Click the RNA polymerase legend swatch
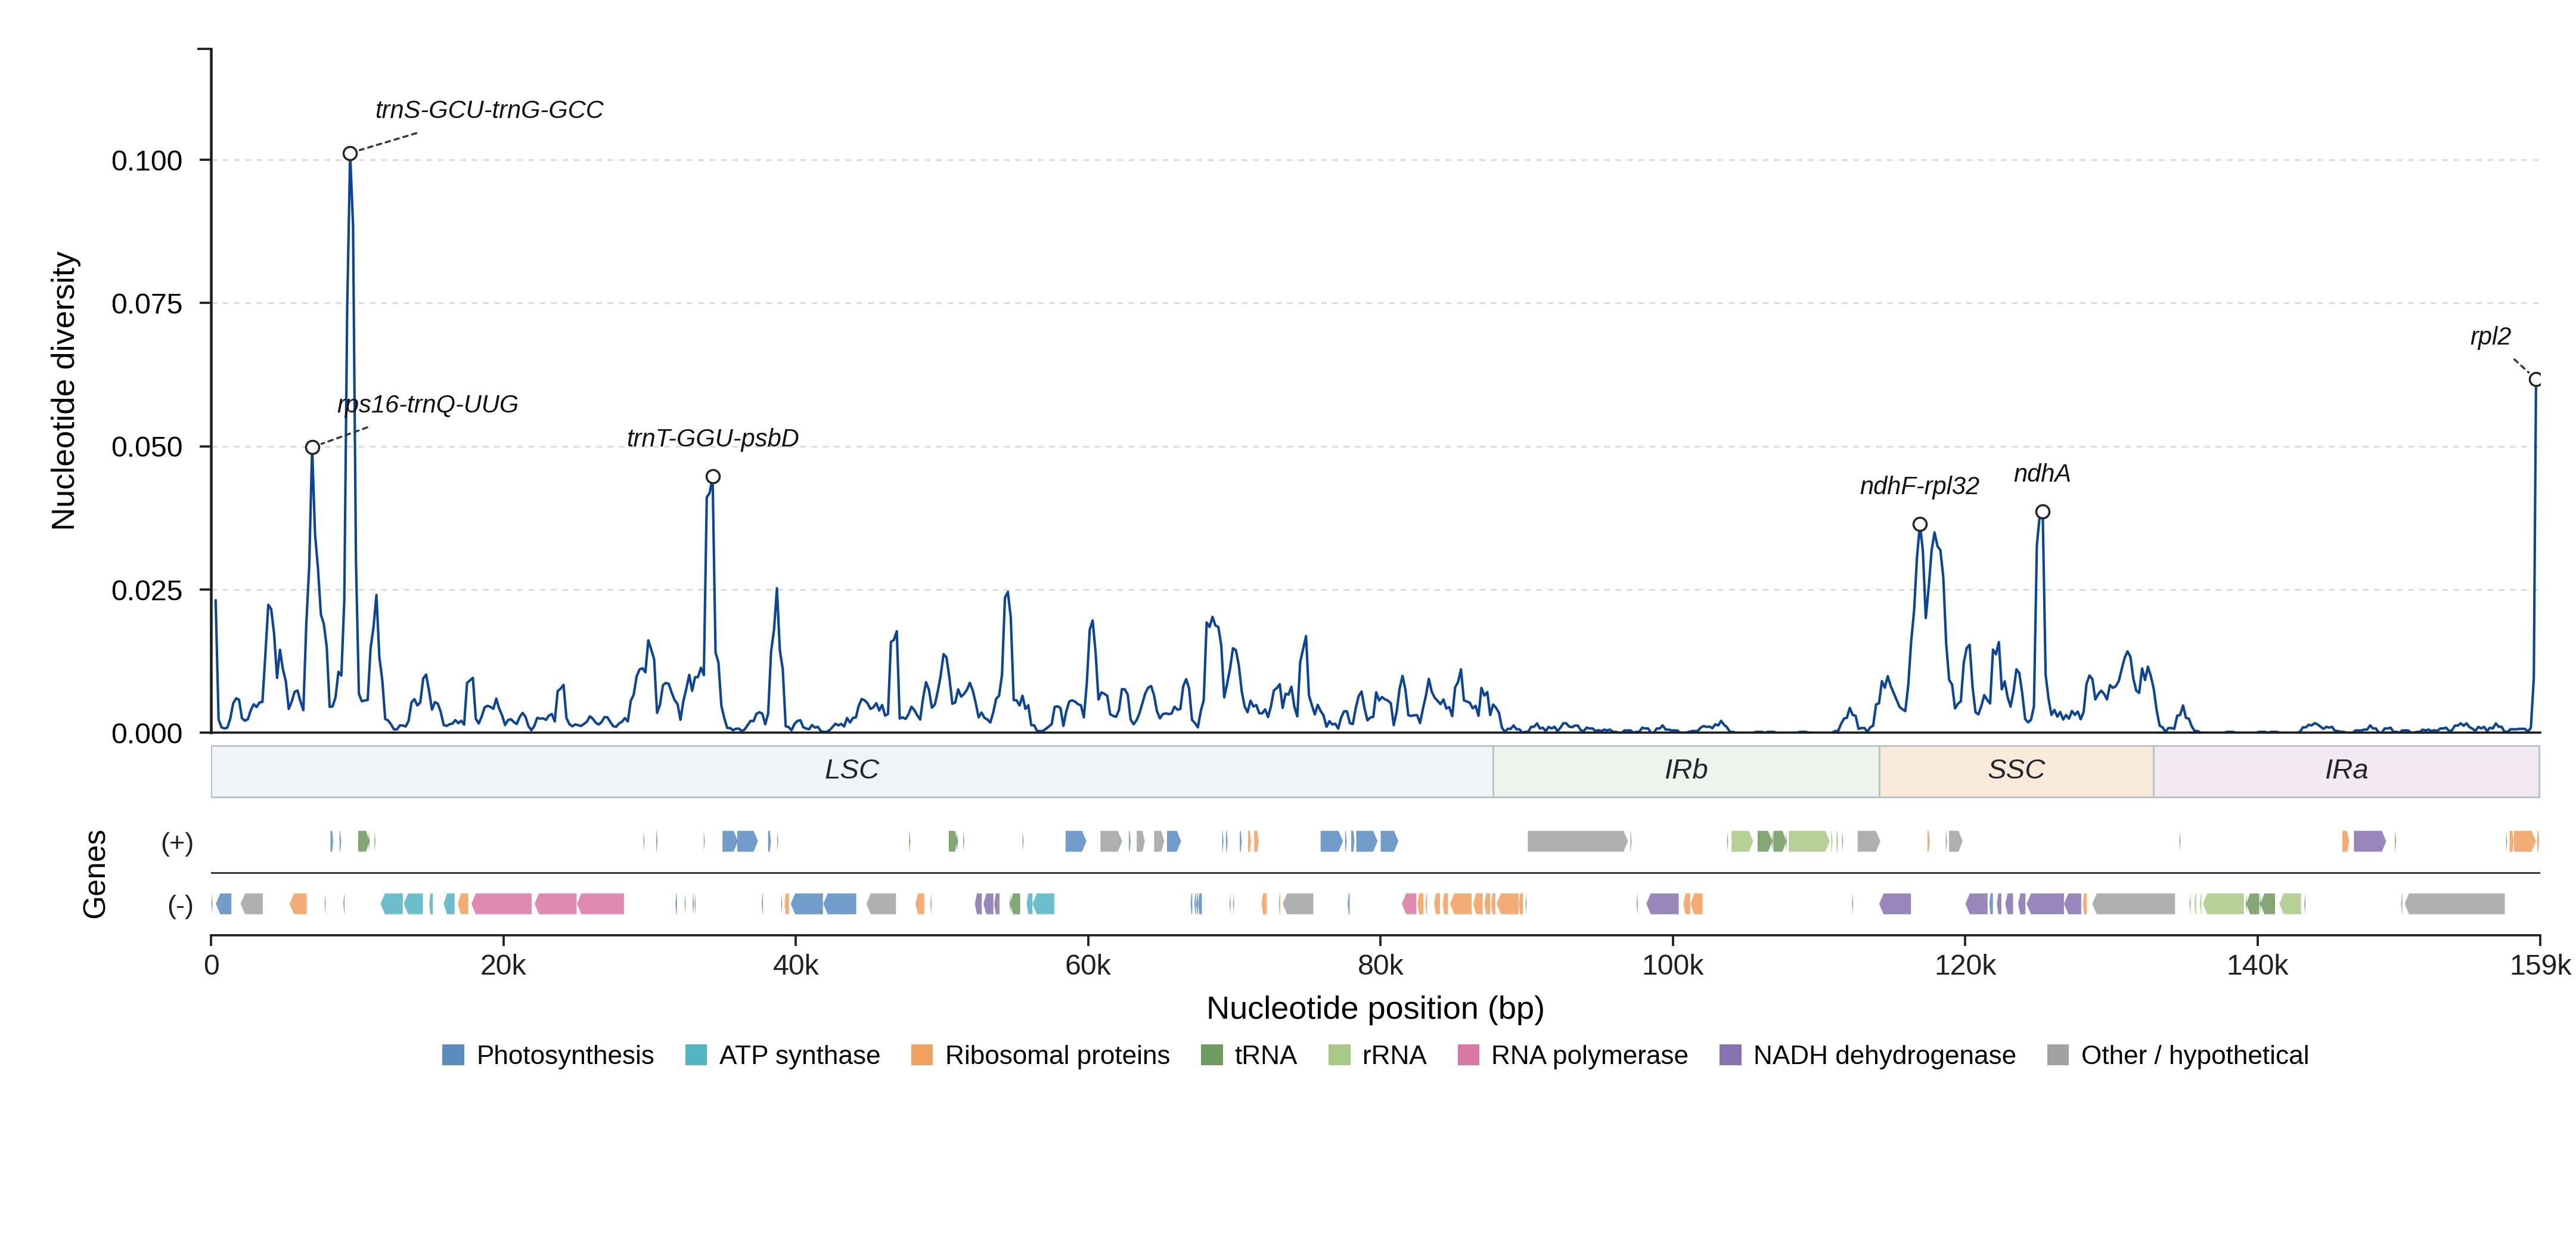This screenshot has width=2576, height=1253. coord(1468,1055)
